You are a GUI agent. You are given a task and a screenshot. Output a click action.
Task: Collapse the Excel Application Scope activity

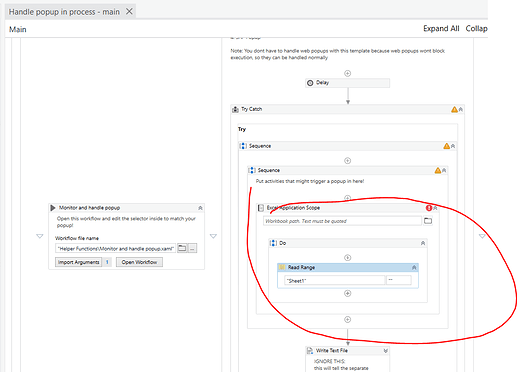tap(435, 208)
